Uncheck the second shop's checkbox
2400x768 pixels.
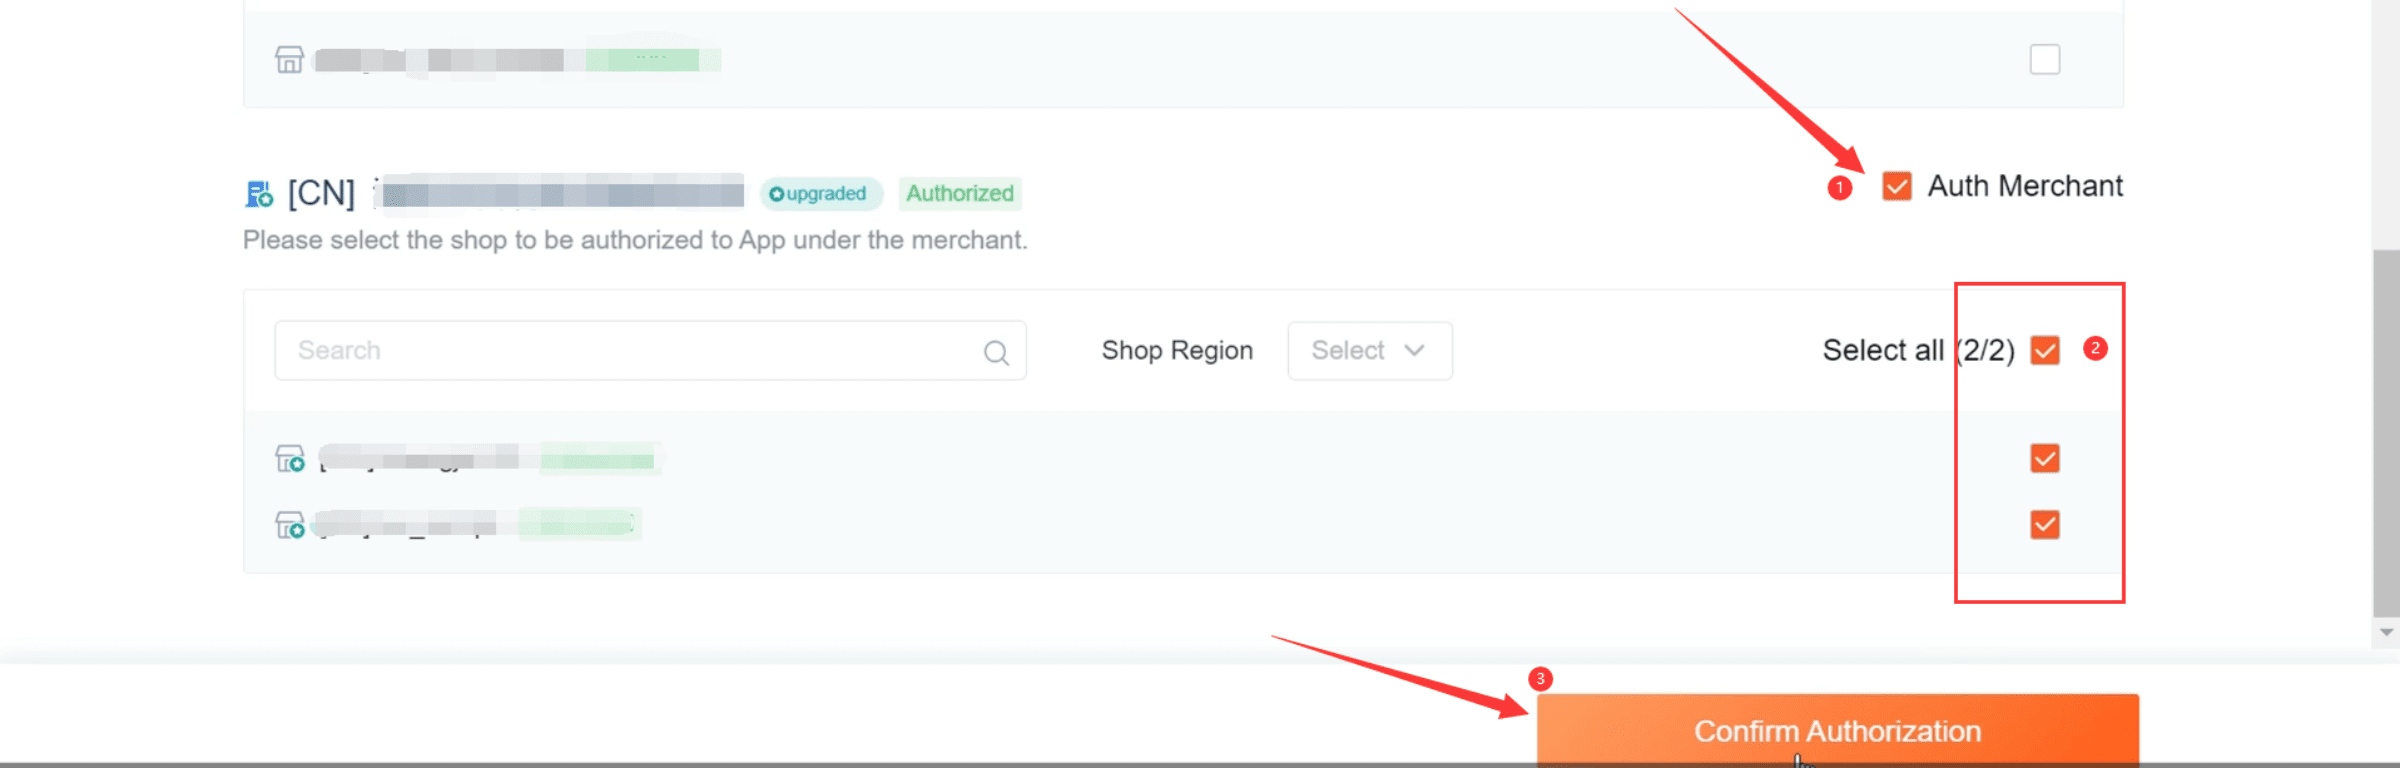pyautogui.click(x=2045, y=525)
